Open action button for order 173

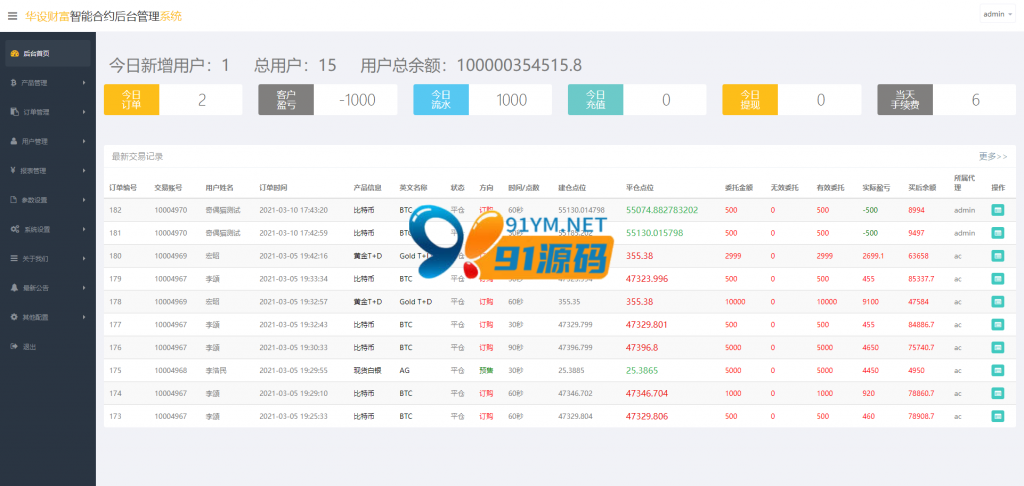(x=997, y=416)
